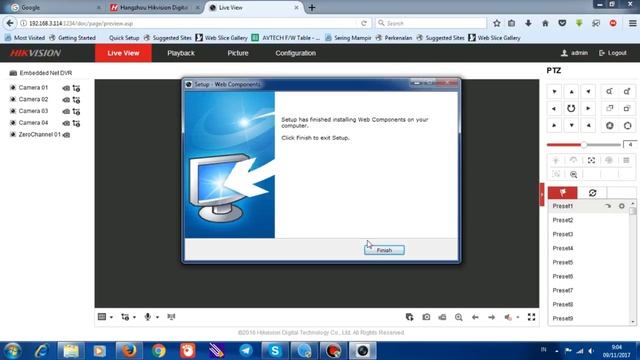The height and width of the screenshot is (360, 640).
Task: Click PTZ zoom in icon
Action: click(x=627, y=91)
